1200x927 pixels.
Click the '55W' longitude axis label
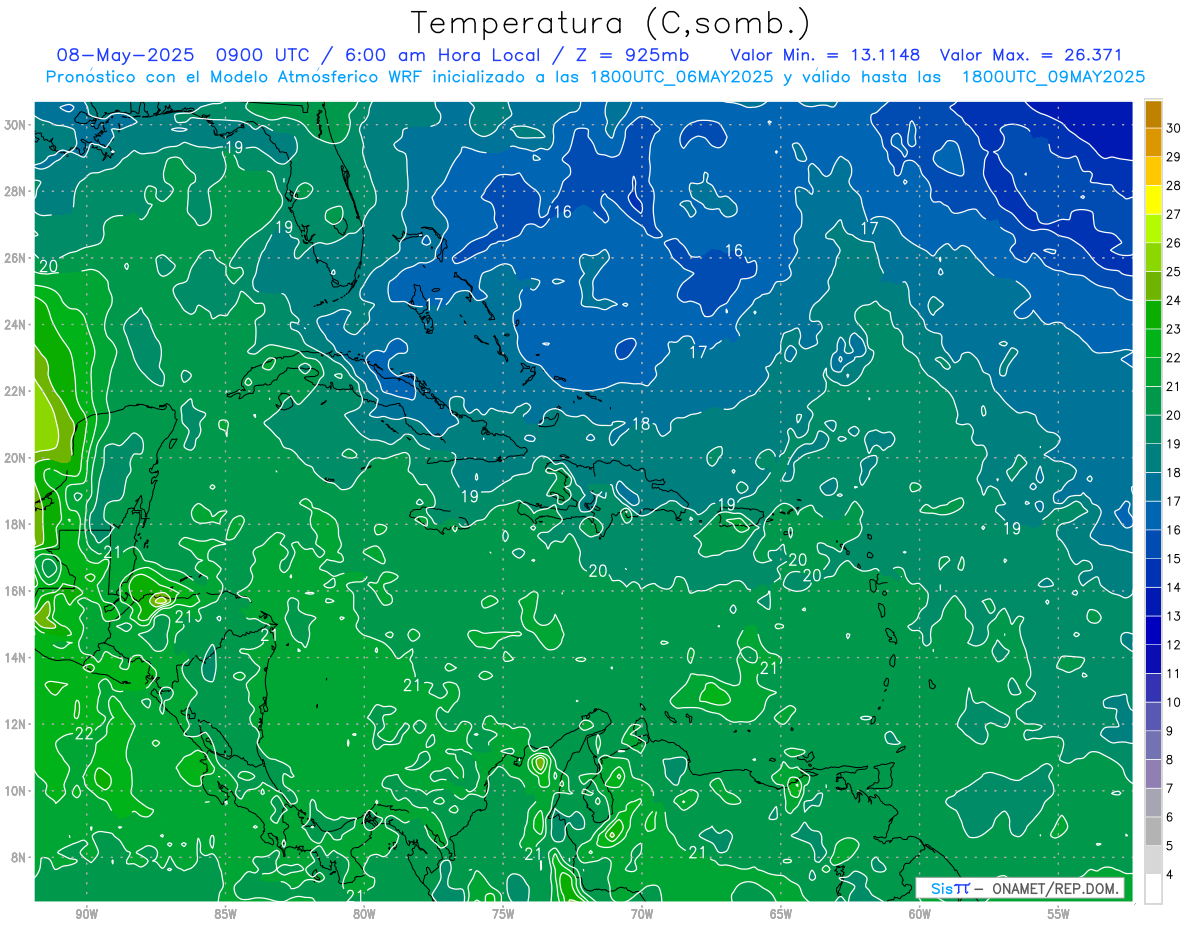tap(1059, 914)
